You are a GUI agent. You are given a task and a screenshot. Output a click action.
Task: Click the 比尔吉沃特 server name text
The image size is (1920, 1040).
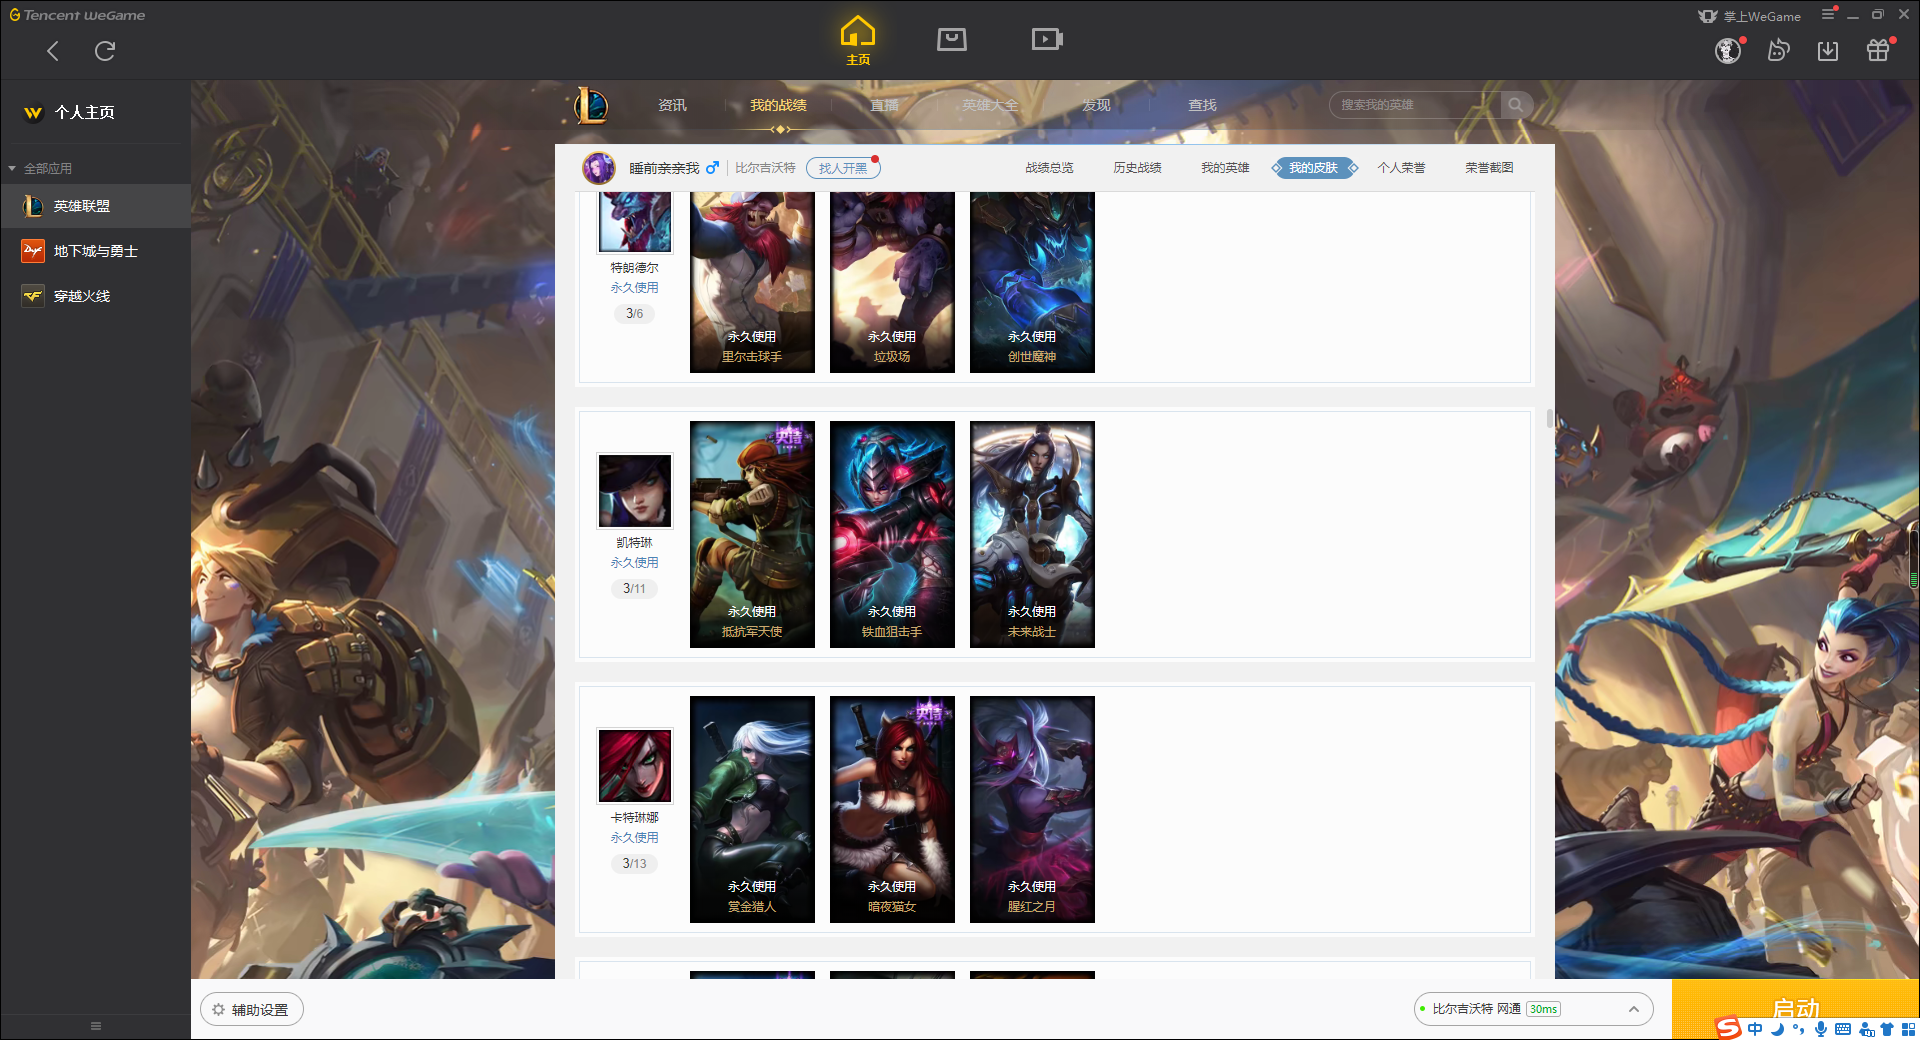coord(765,168)
